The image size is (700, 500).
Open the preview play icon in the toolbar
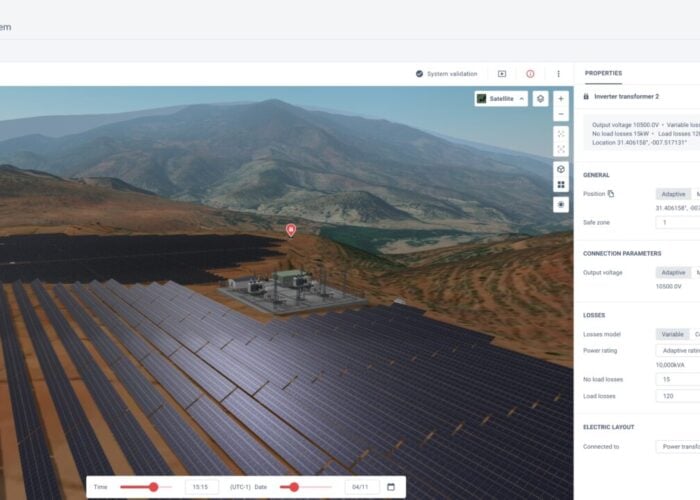click(502, 74)
